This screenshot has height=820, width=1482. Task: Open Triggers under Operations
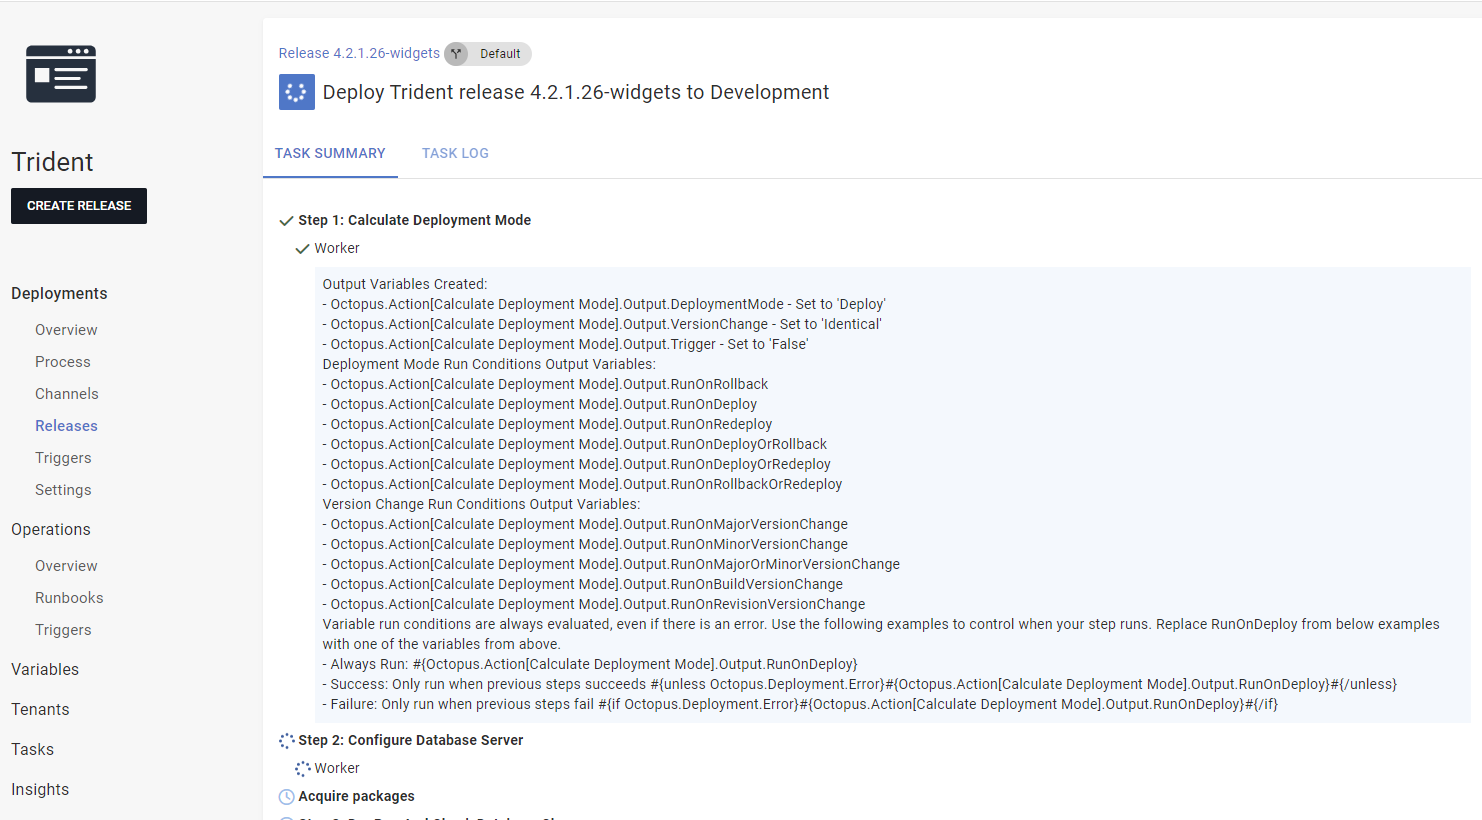pyautogui.click(x=63, y=630)
